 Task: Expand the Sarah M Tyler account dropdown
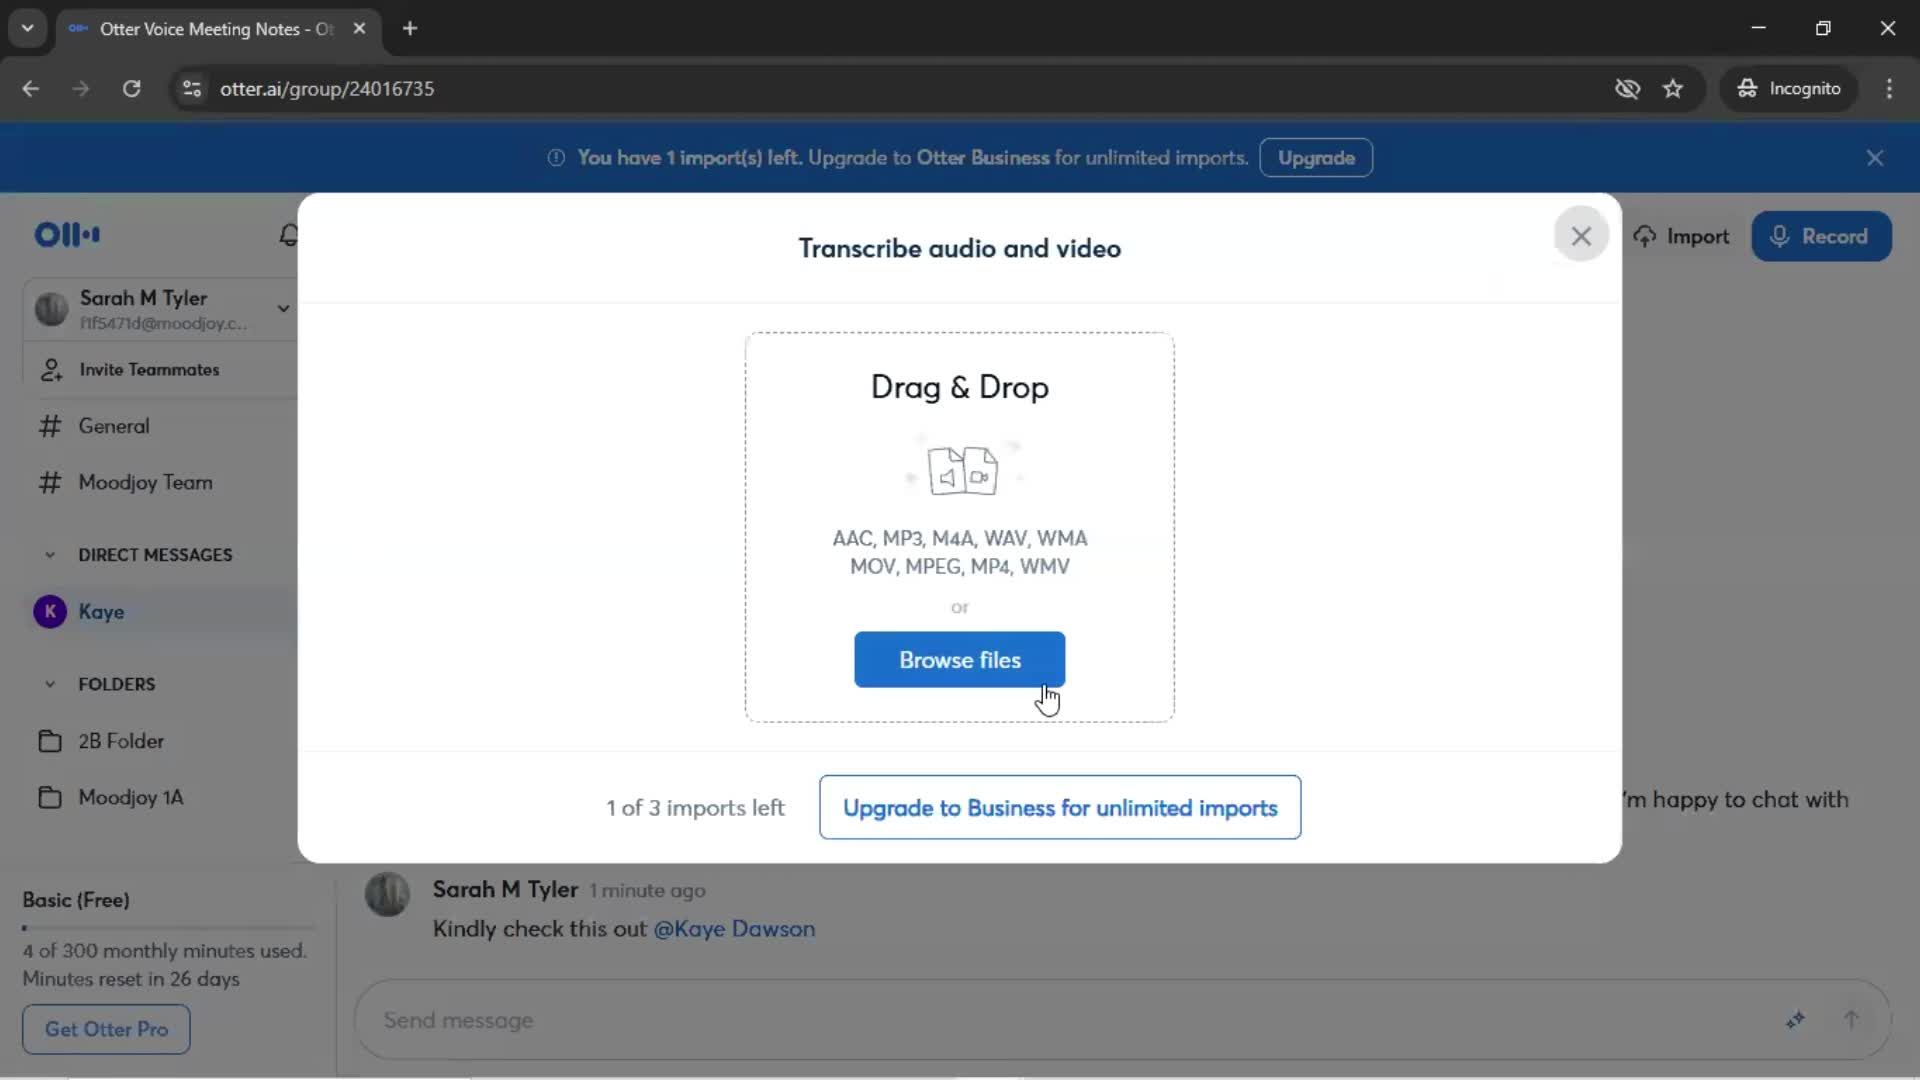(283, 308)
